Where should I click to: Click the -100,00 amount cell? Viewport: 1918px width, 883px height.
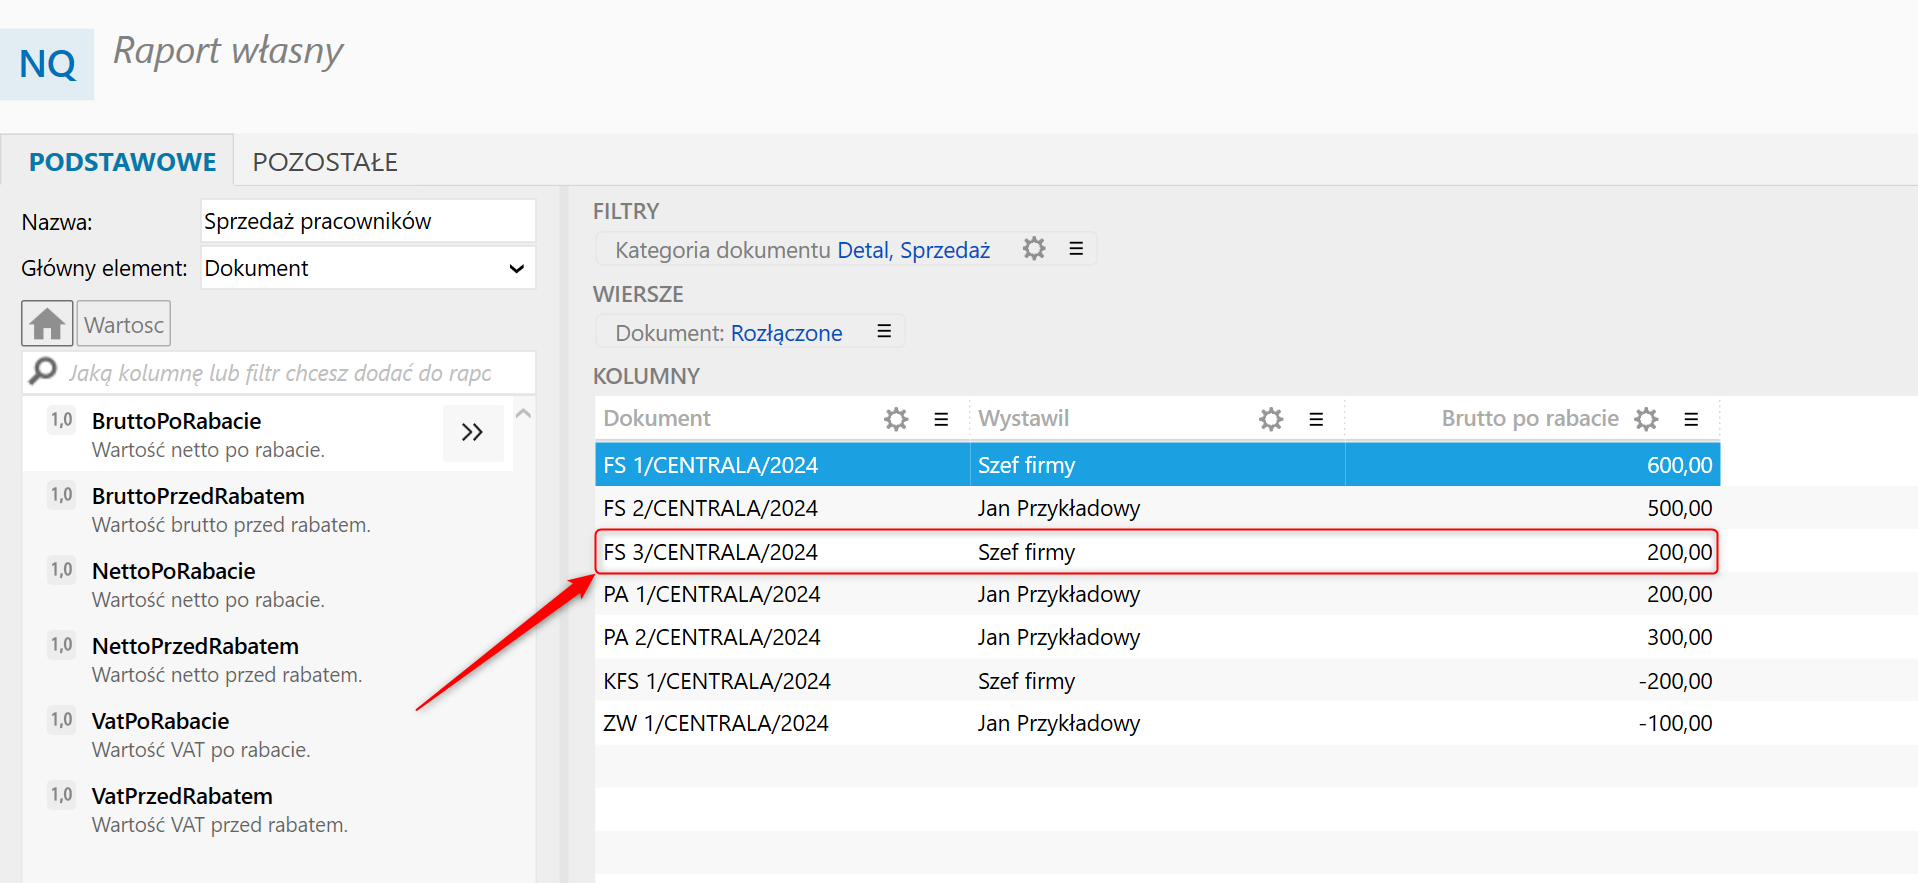pyautogui.click(x=1675, y=723)
